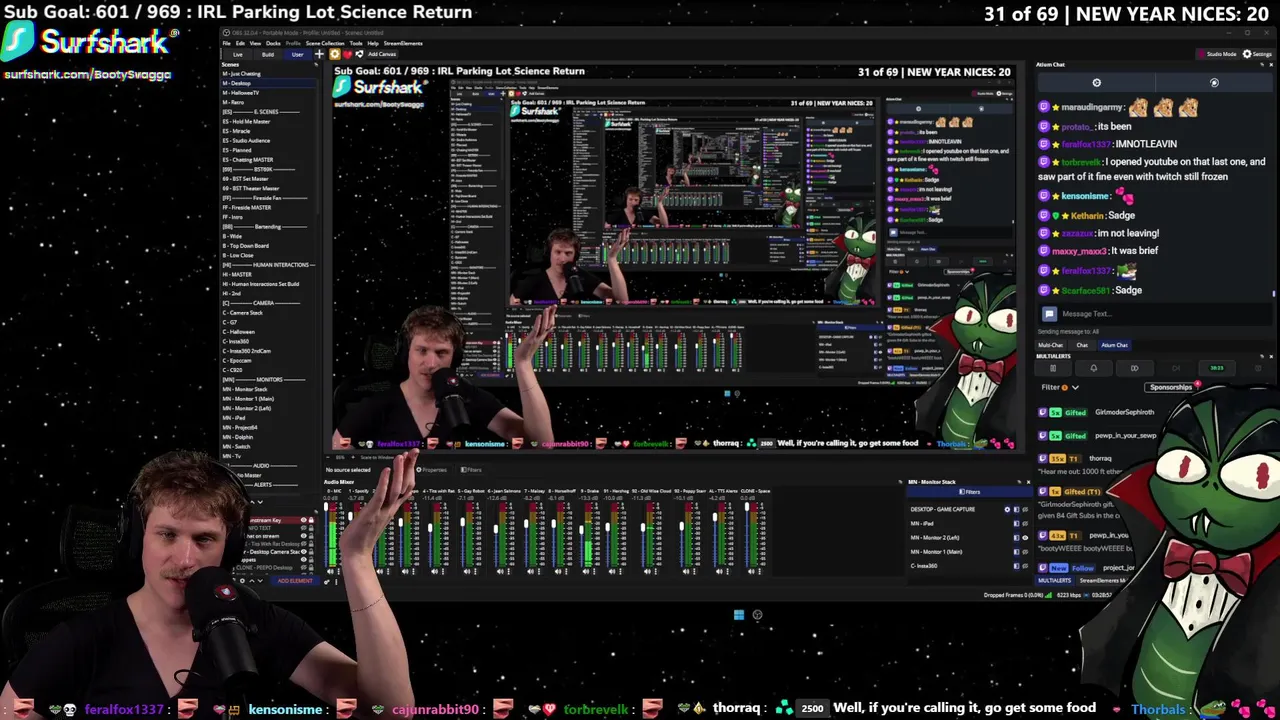Image resolution: width=1280 pixels, height=720 pixels.
Task: Open the OBS Settings gear at top right
Action: pos(1257,53)
